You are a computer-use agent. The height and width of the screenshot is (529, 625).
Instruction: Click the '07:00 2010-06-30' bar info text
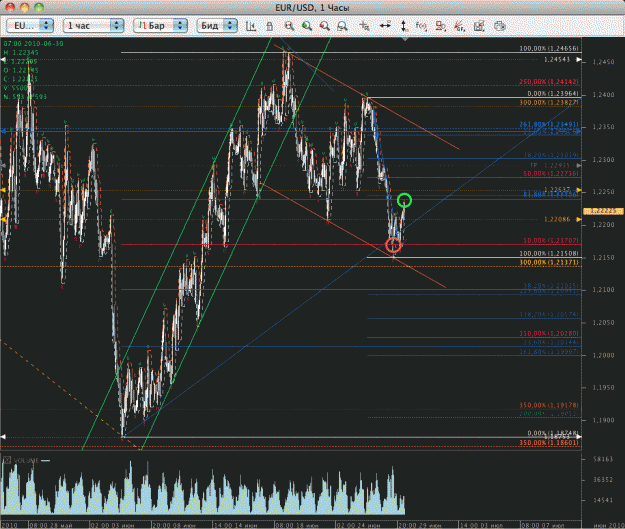[x=33, y=43]
